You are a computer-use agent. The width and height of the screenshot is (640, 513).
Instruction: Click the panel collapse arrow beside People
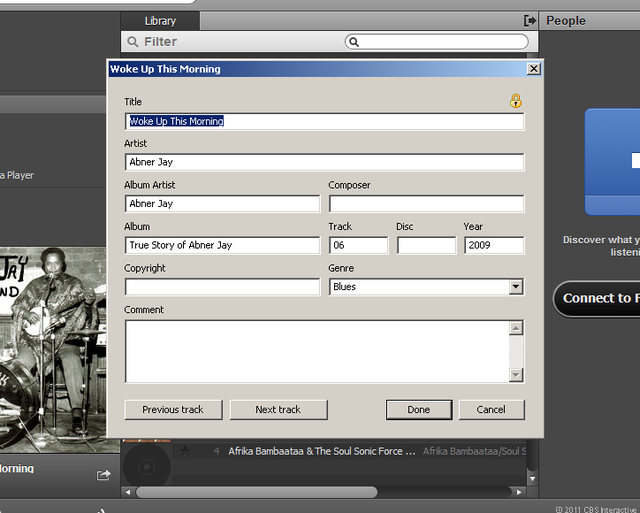coord(530,20)
